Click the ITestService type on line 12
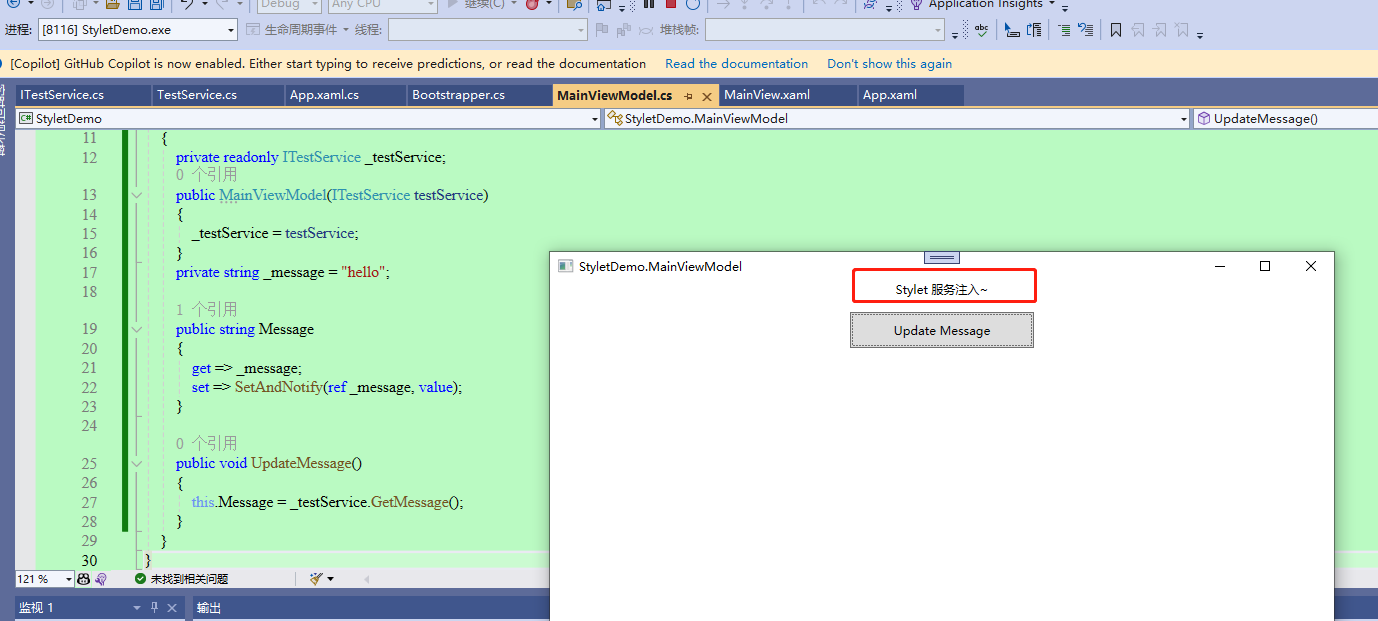The height and width of the screenshot is (621, 1378). (322, 157)
